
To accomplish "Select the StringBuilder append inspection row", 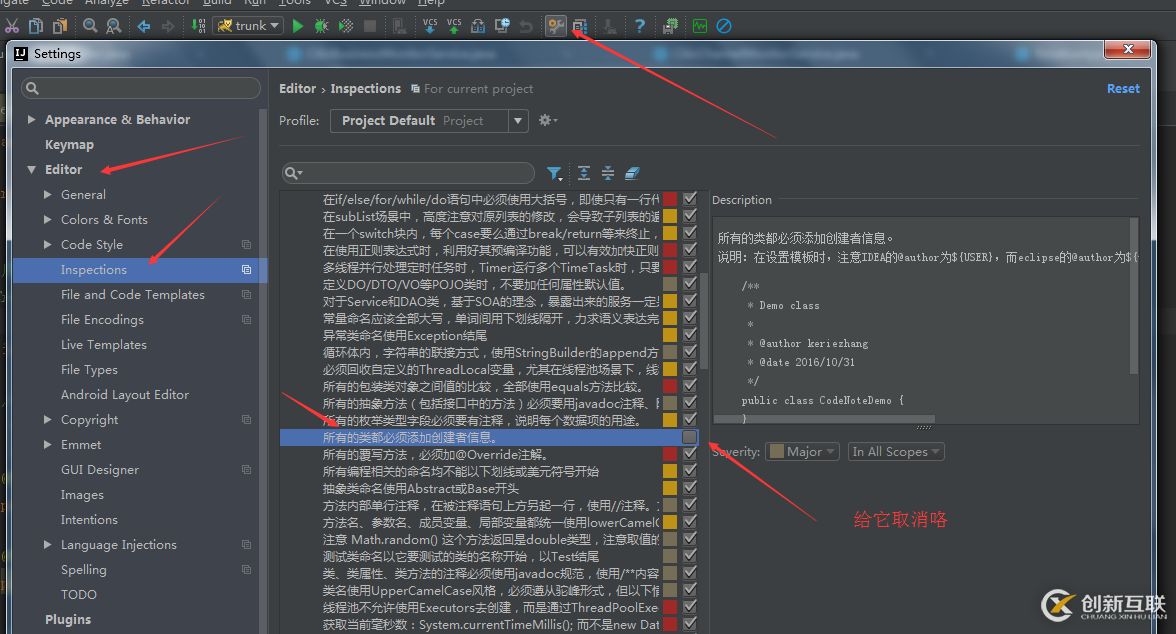I will 488,352.
